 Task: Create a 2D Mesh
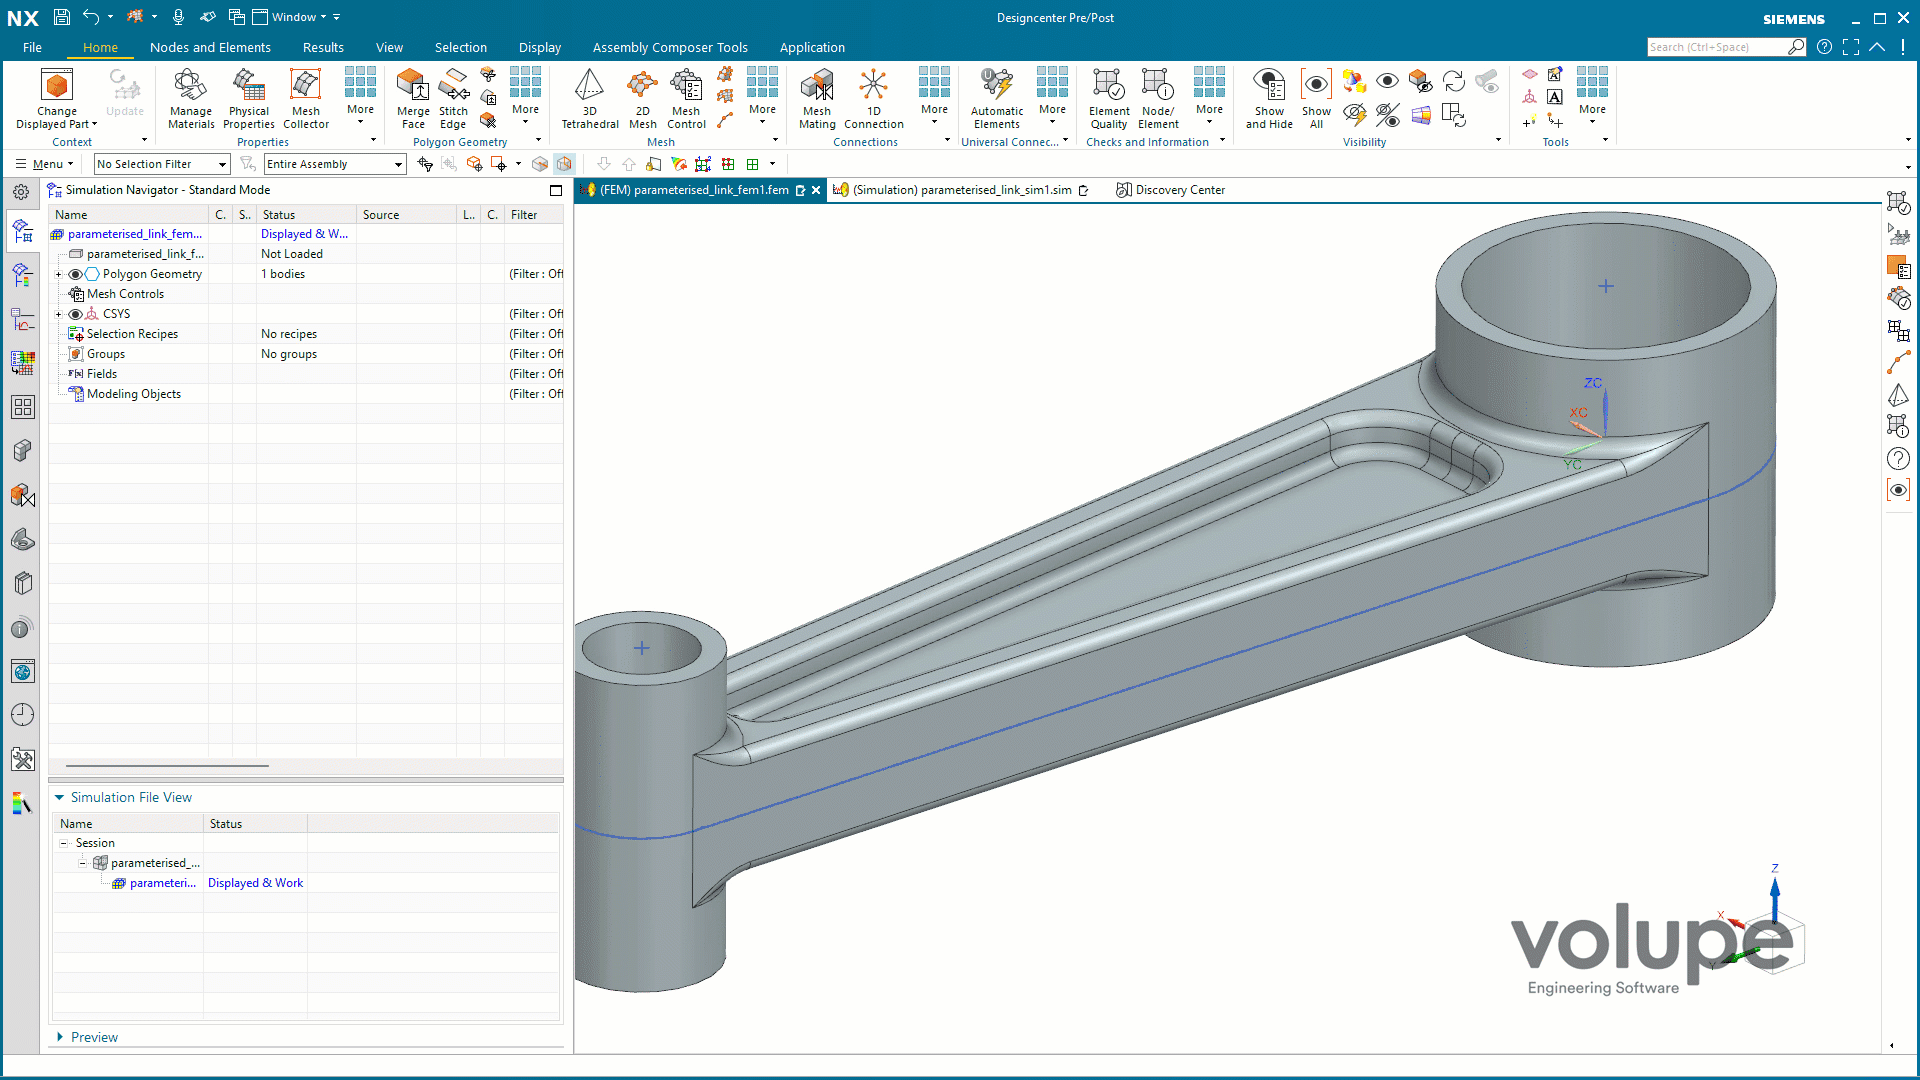coord(643,99)
